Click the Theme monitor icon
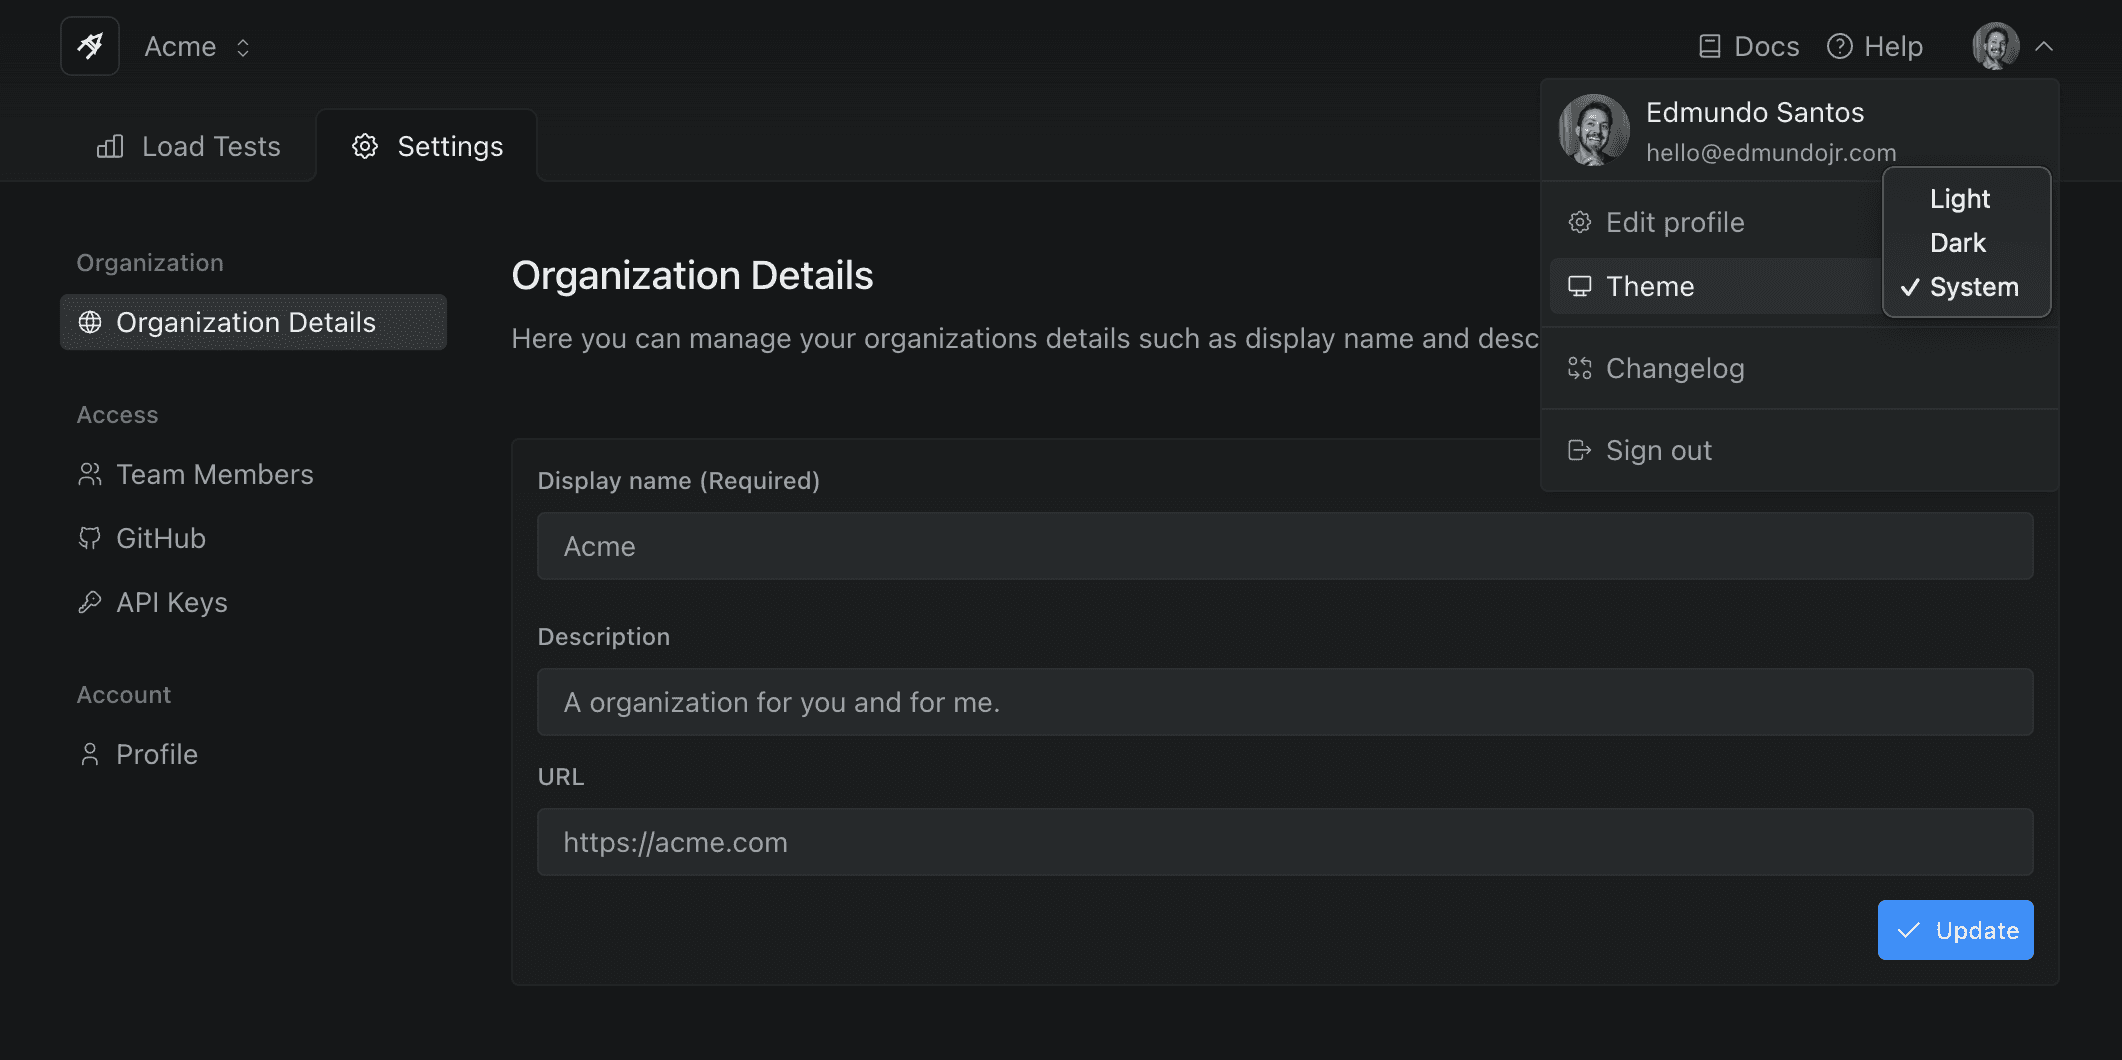The width and height of the screenshot is (2122, 1060). pos(1580,286)
